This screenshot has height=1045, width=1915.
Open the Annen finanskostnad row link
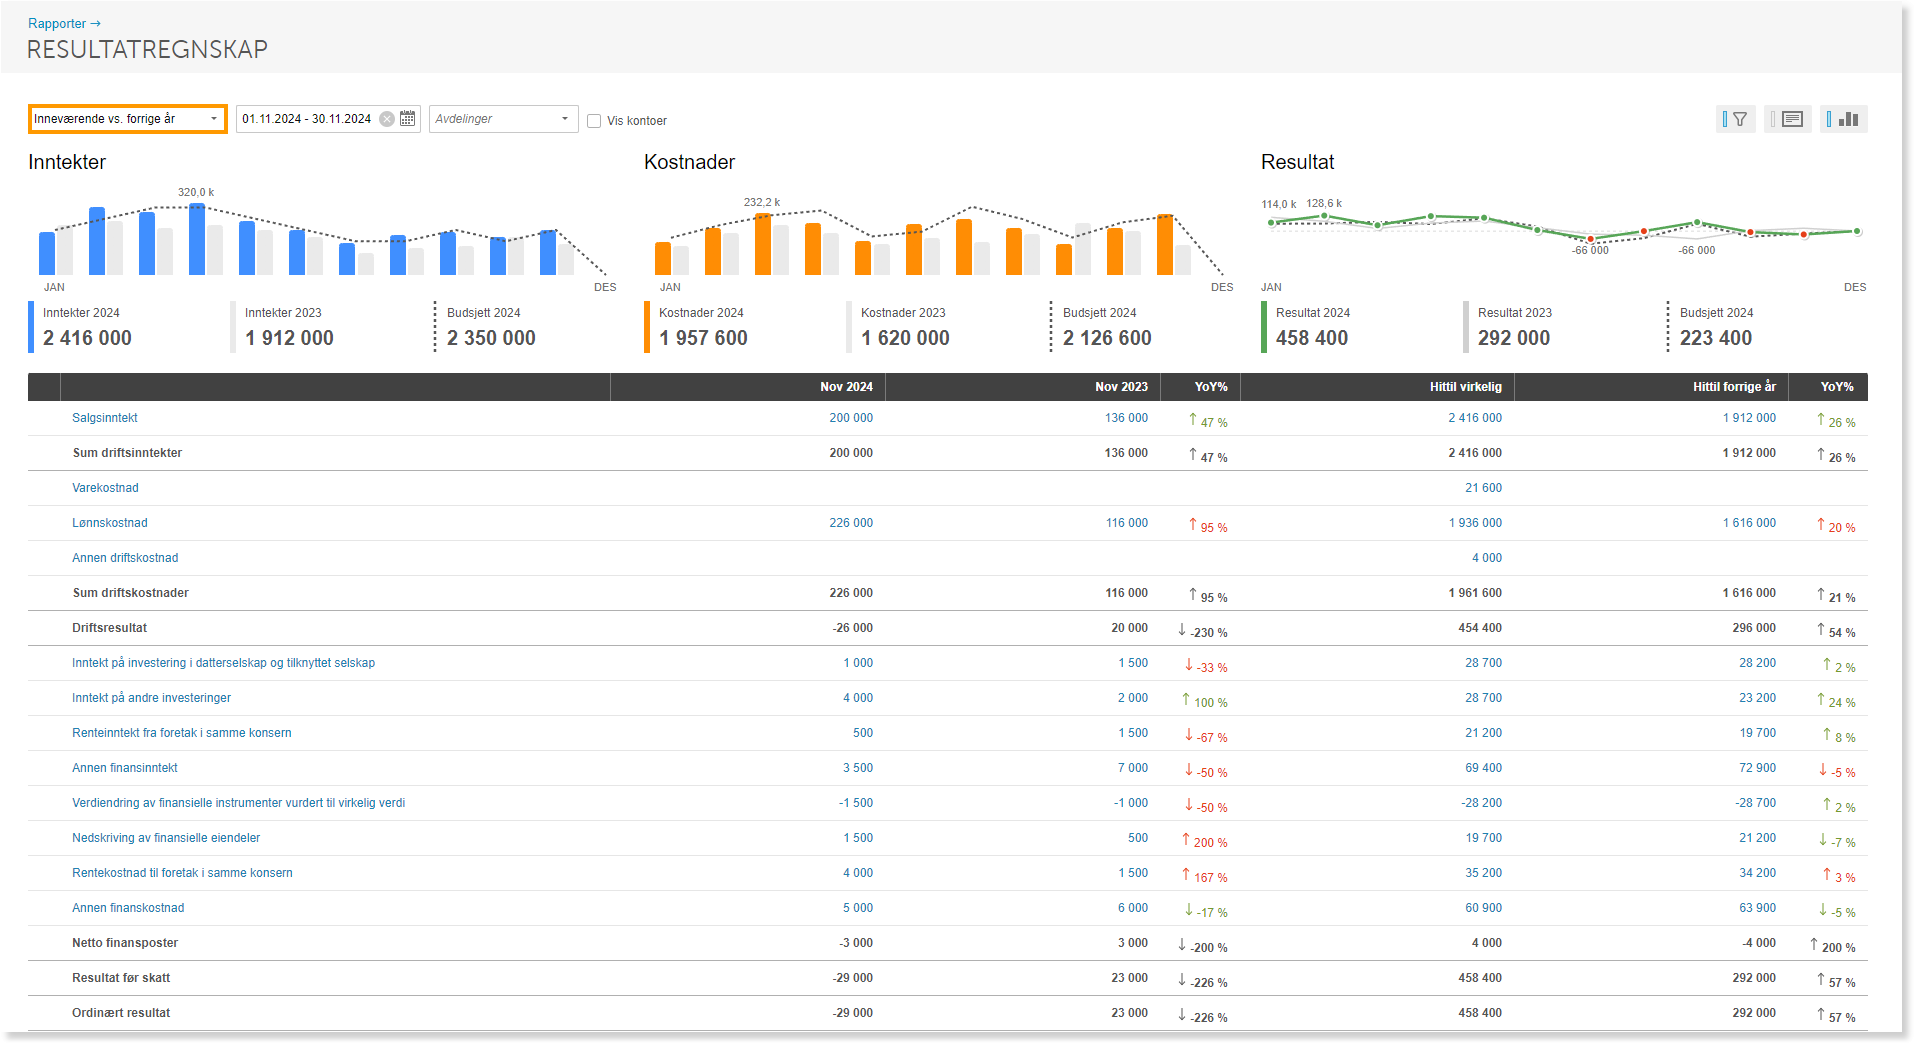pos(128,908)
